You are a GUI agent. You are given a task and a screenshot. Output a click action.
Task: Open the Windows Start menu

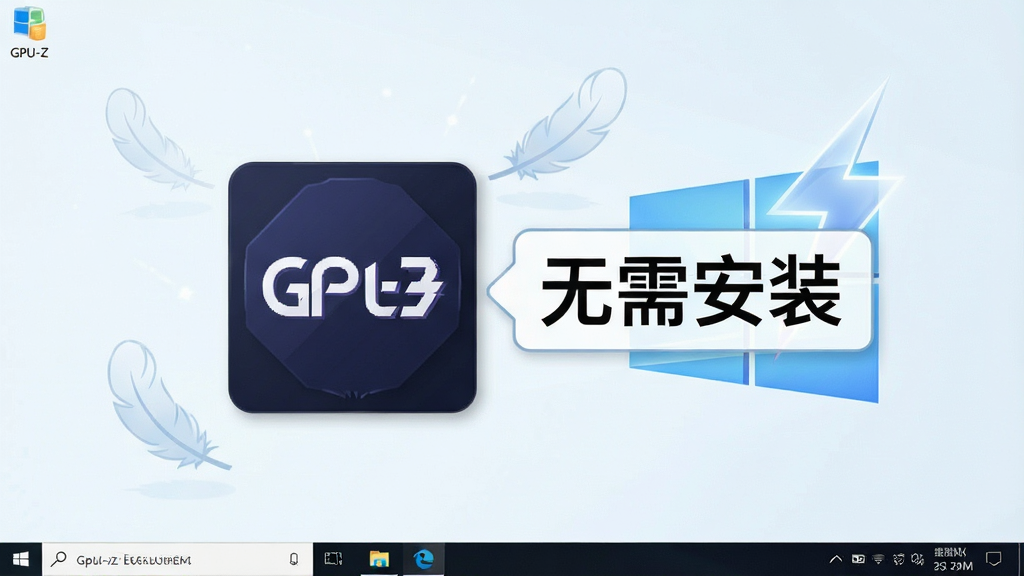tap(21, 560)
